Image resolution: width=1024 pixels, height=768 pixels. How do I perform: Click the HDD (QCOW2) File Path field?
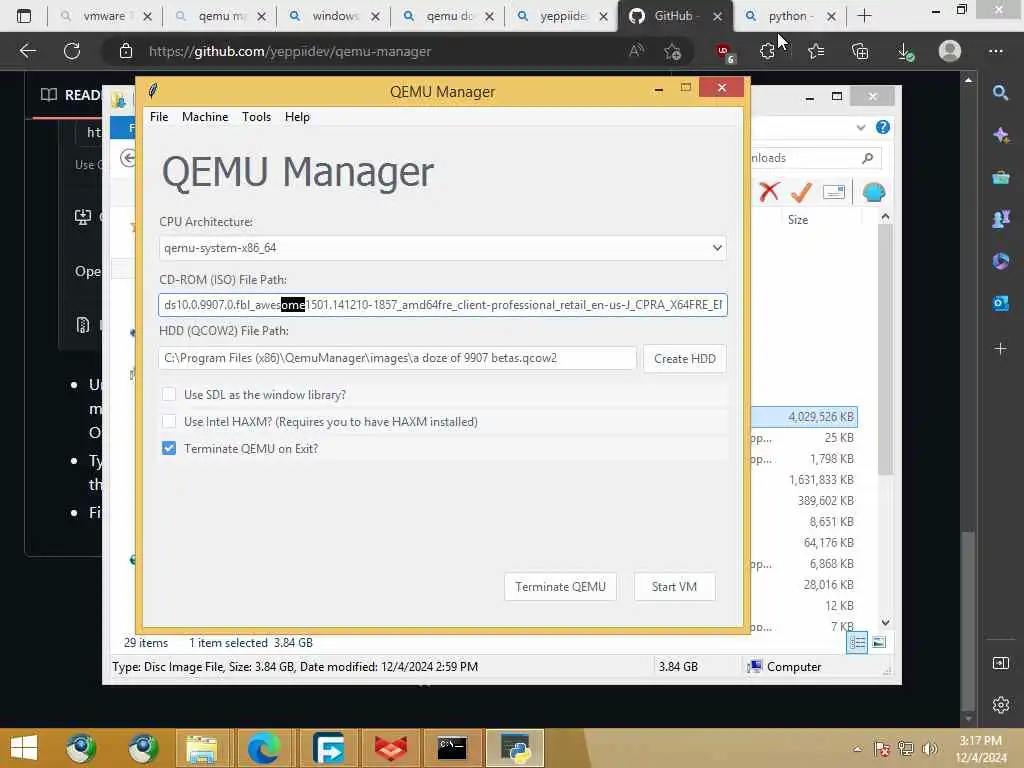point(397,358)
